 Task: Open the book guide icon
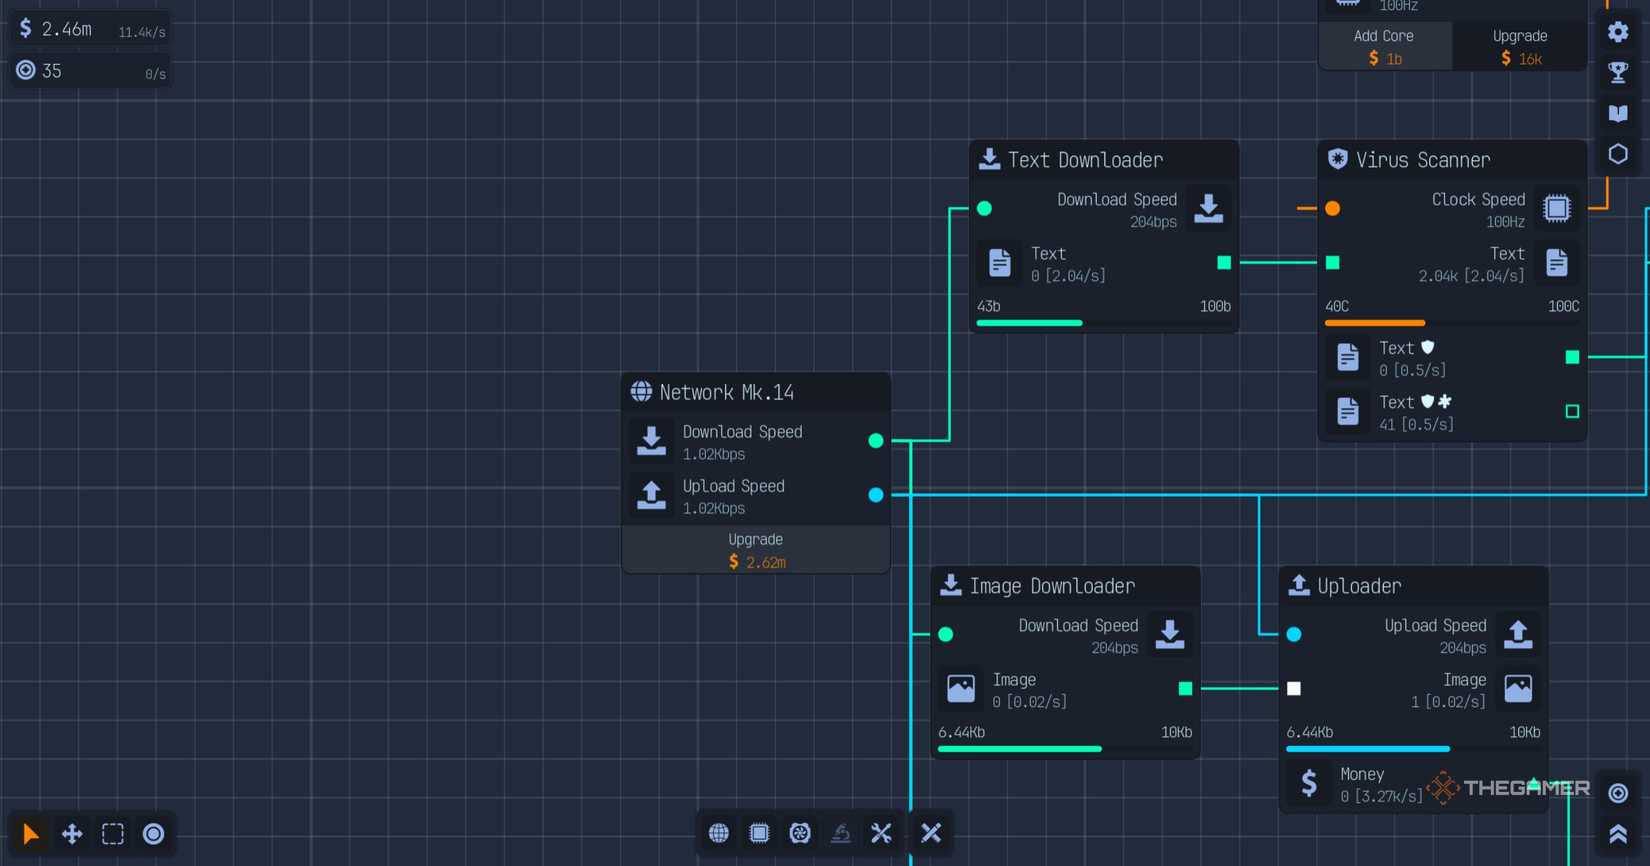pos(1618,113)
